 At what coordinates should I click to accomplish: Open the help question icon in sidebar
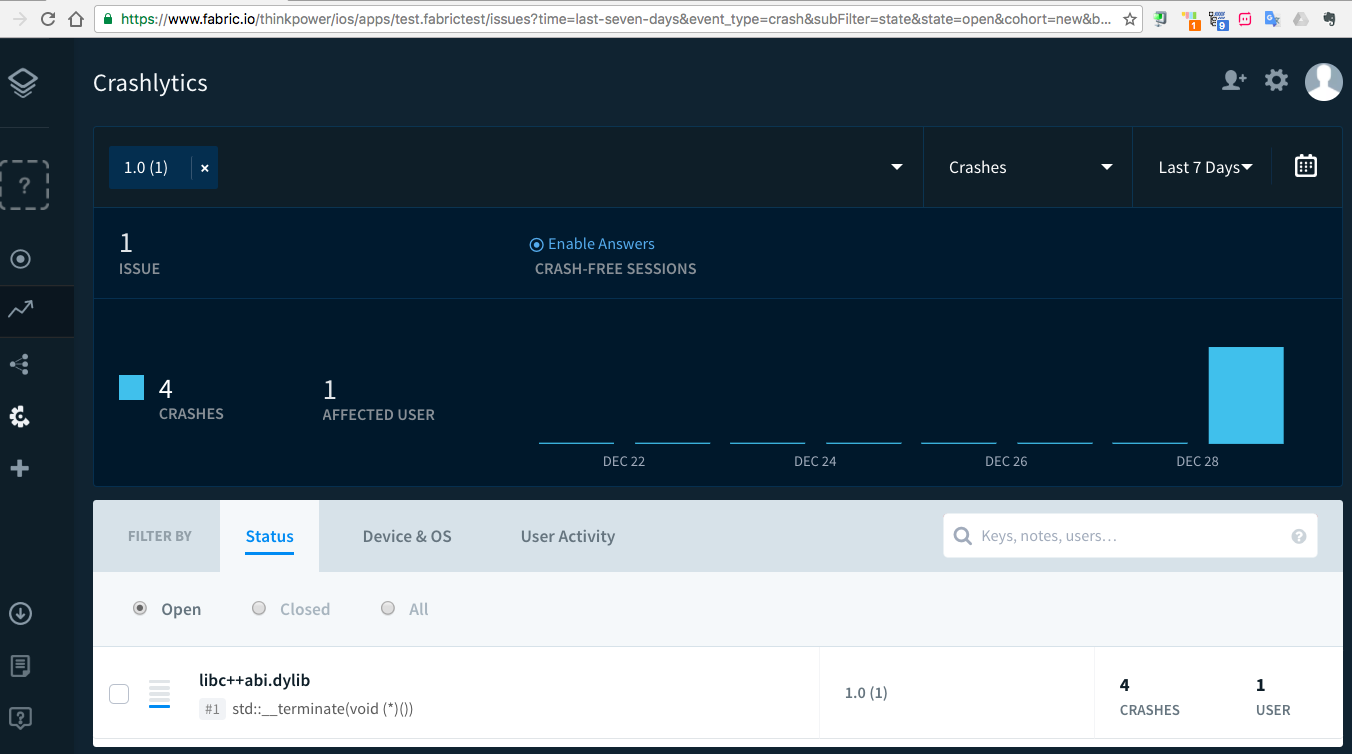[x=21, y=717]
